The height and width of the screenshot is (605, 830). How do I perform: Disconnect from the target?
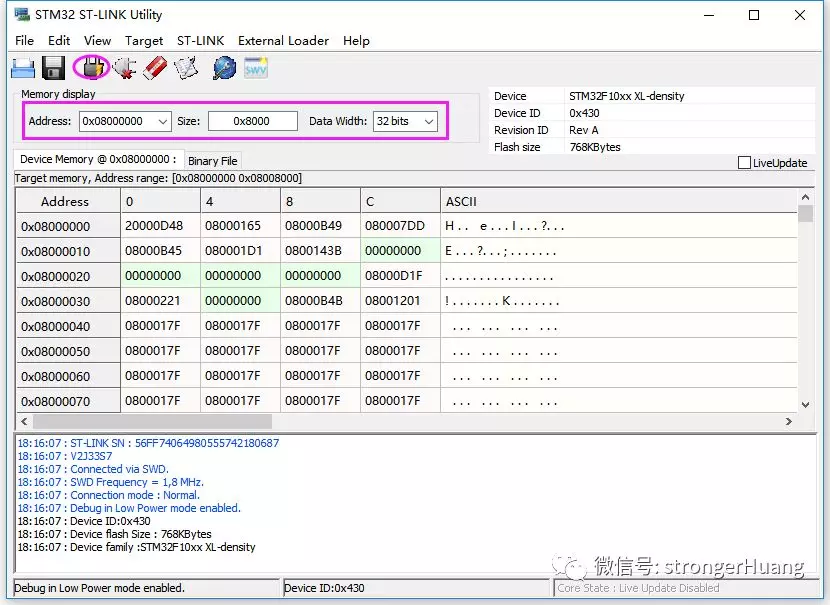122,66
